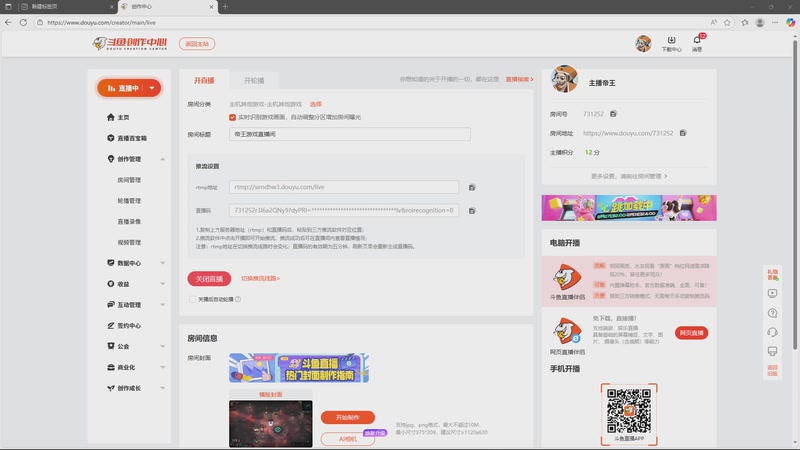This screenshot has width=800, height=450.
Task: Click the AI camera button
Action: pos(347,439)
